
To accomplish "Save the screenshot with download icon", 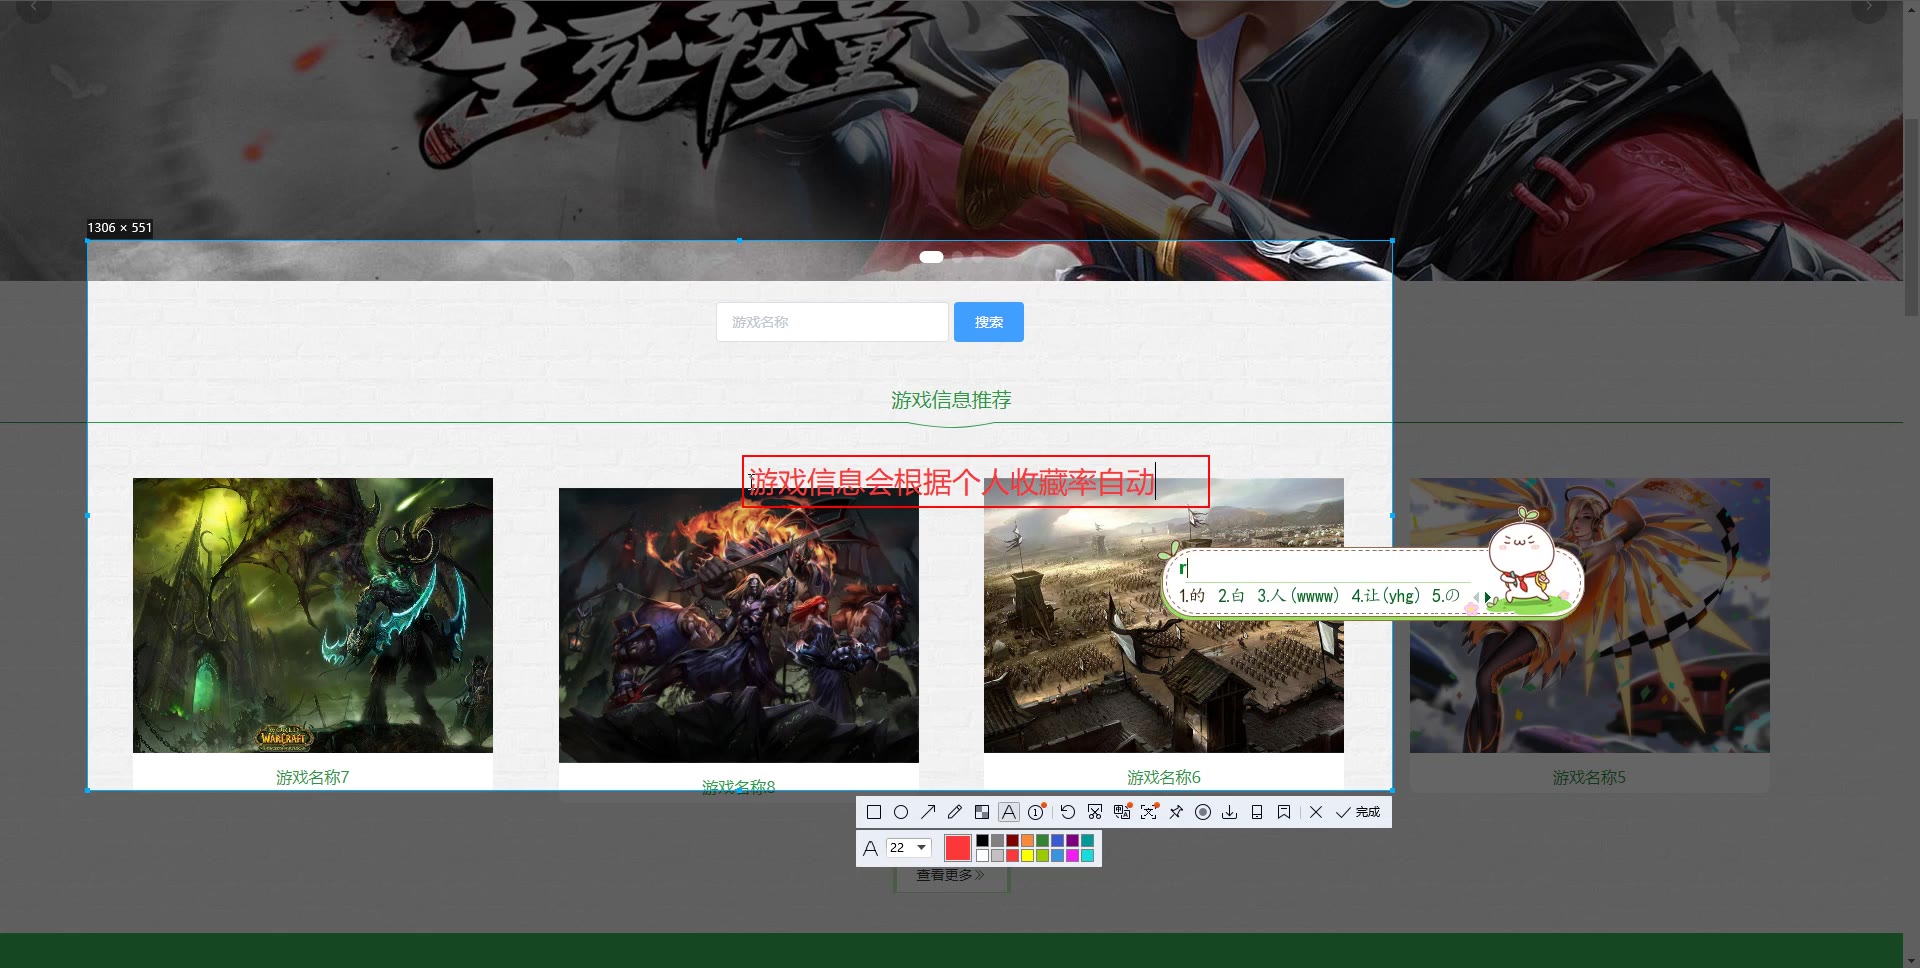I will pyautogui.click(x=1230, y=812).
